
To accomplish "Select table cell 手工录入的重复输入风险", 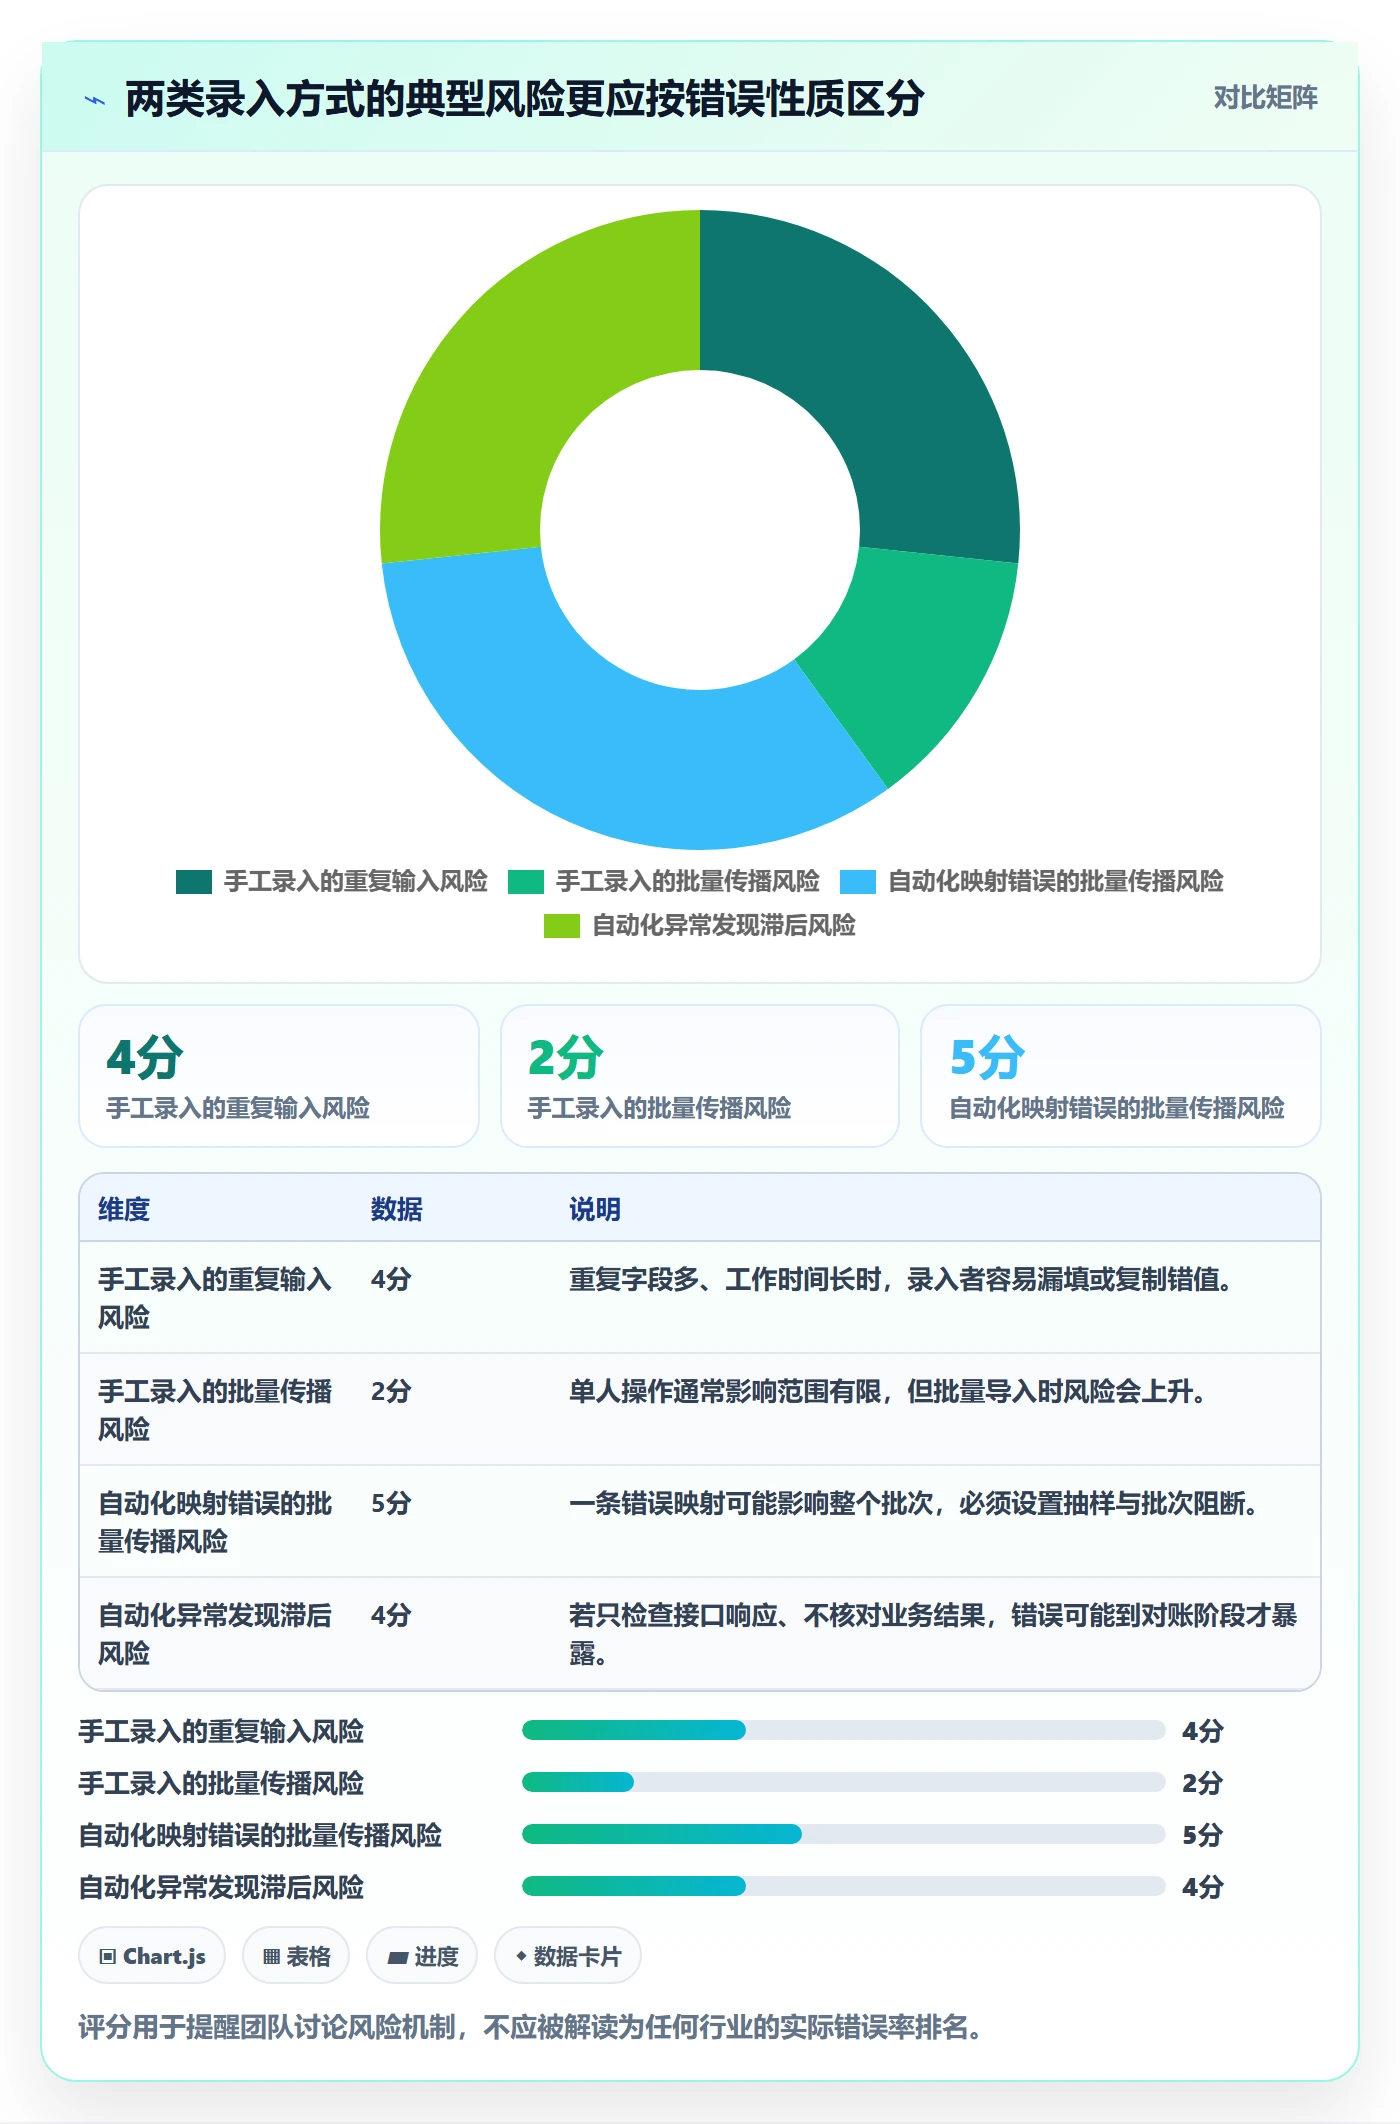I will [x=215, y=1298].
